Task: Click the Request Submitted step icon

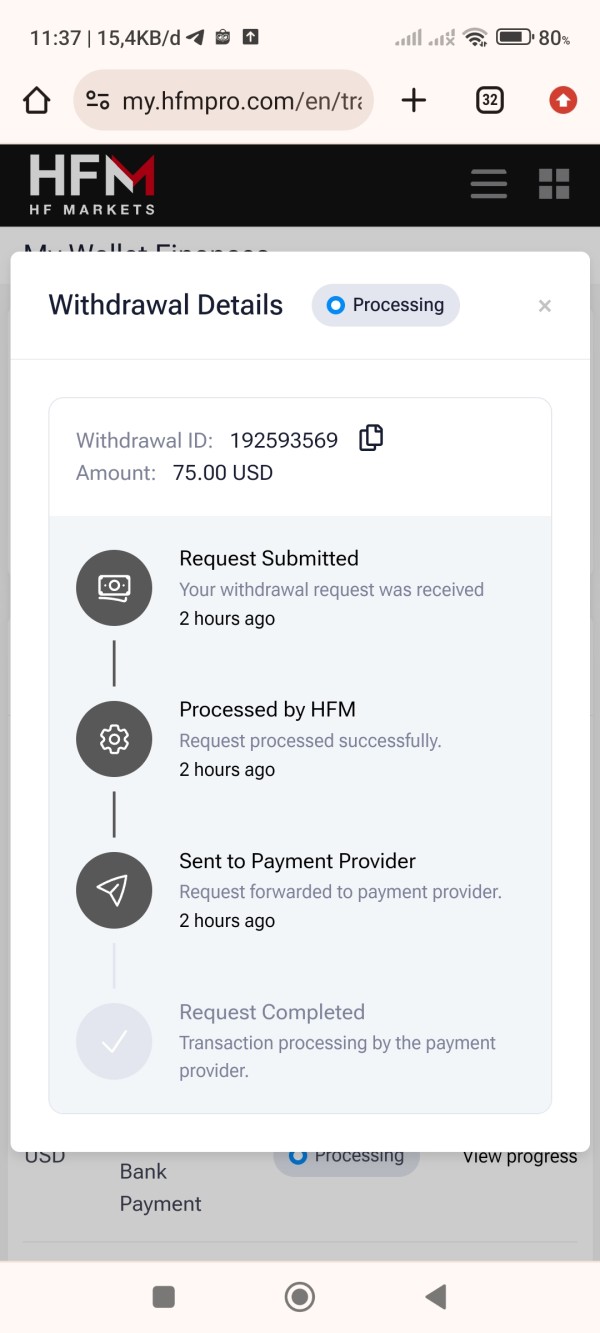Action: click(x=114, y=588)
